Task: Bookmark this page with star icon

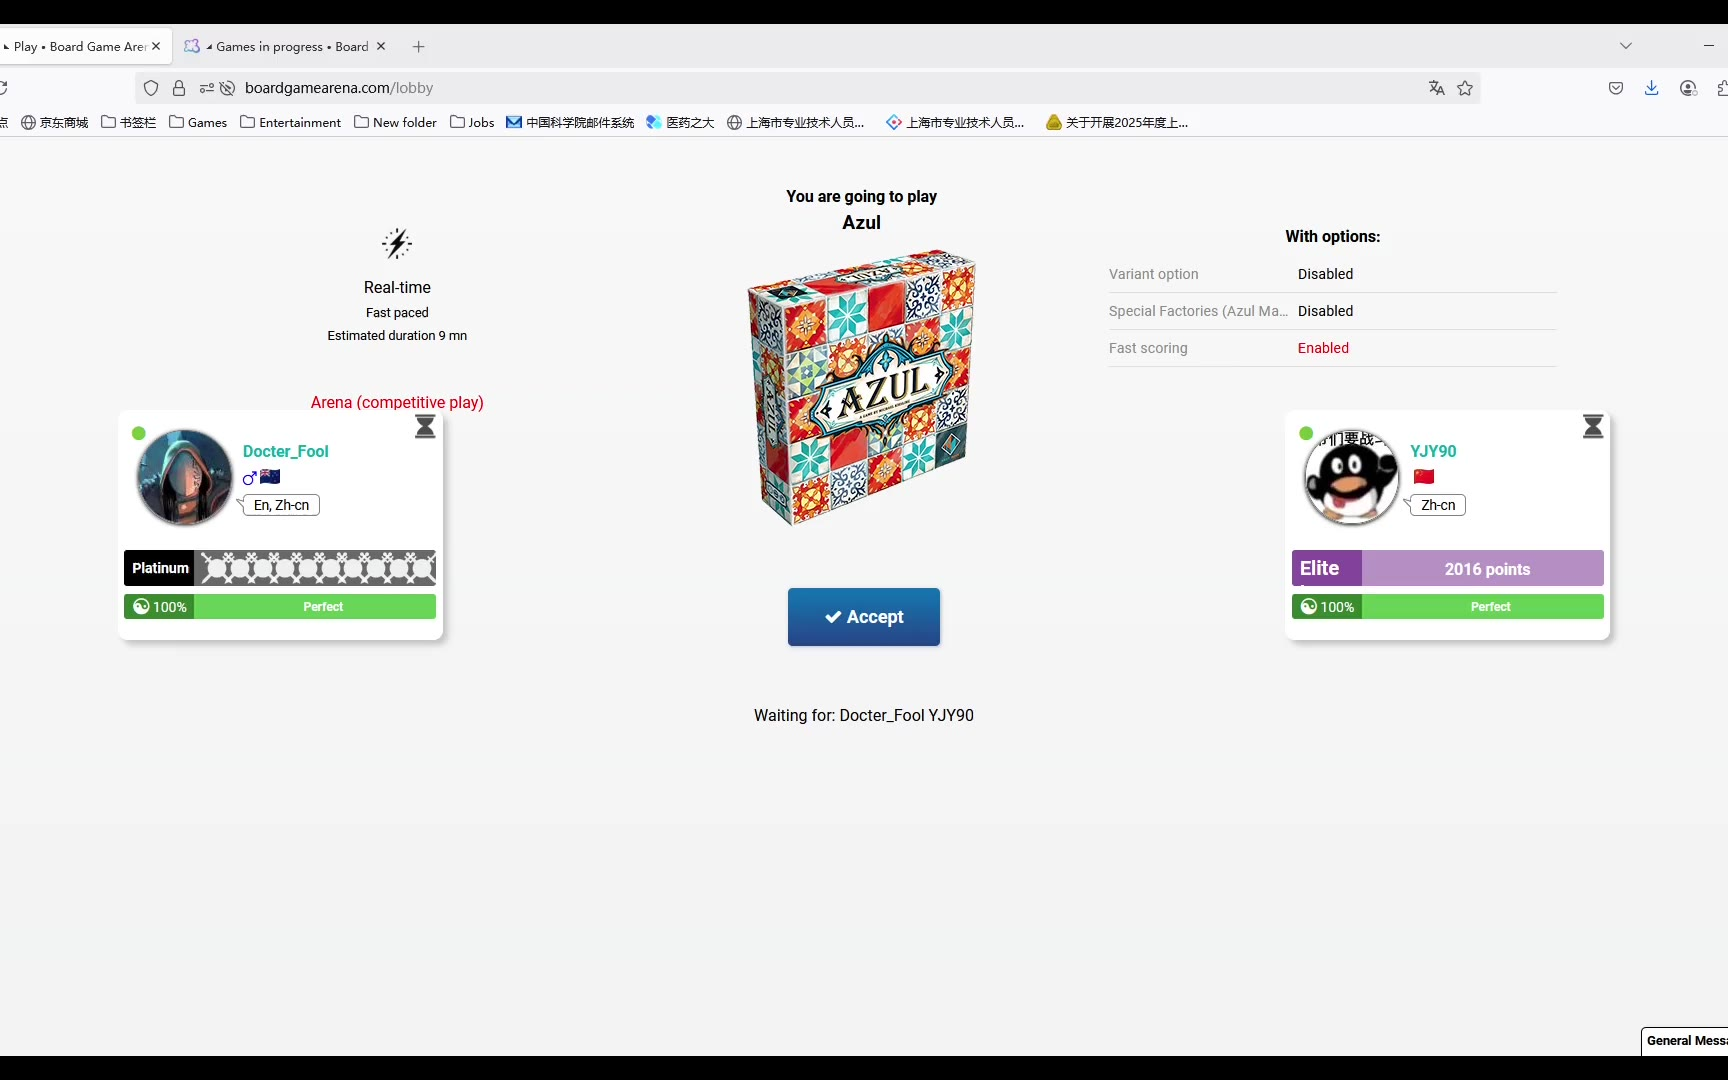Action: [1465, 88]
